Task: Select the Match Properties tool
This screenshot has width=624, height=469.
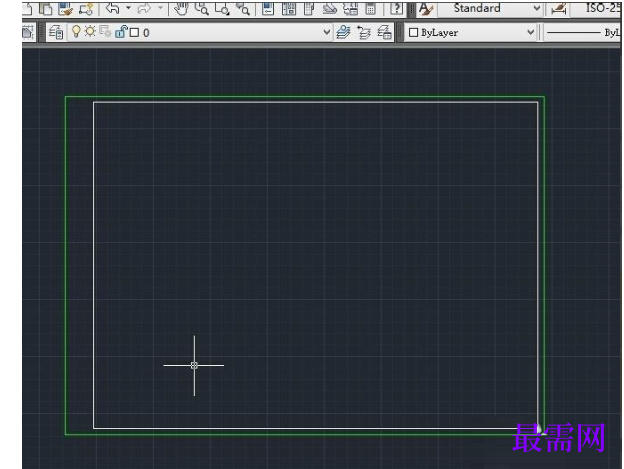Action: pyautogui.click(x=66, y=8)
